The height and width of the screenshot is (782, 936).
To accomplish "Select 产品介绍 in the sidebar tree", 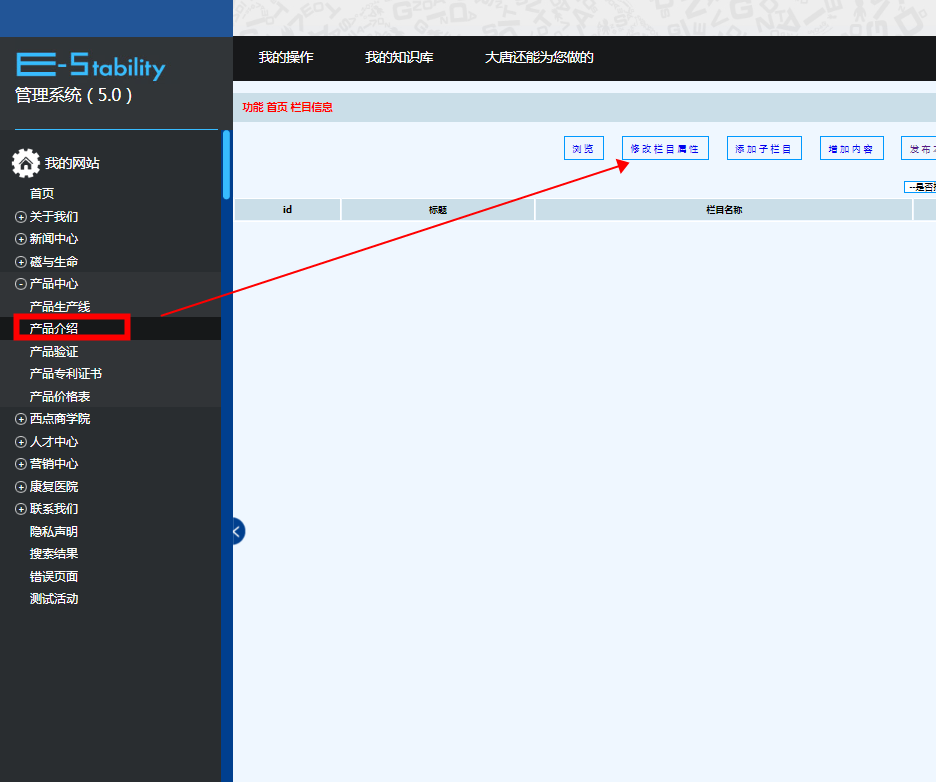I will click(x=54, y=328).
